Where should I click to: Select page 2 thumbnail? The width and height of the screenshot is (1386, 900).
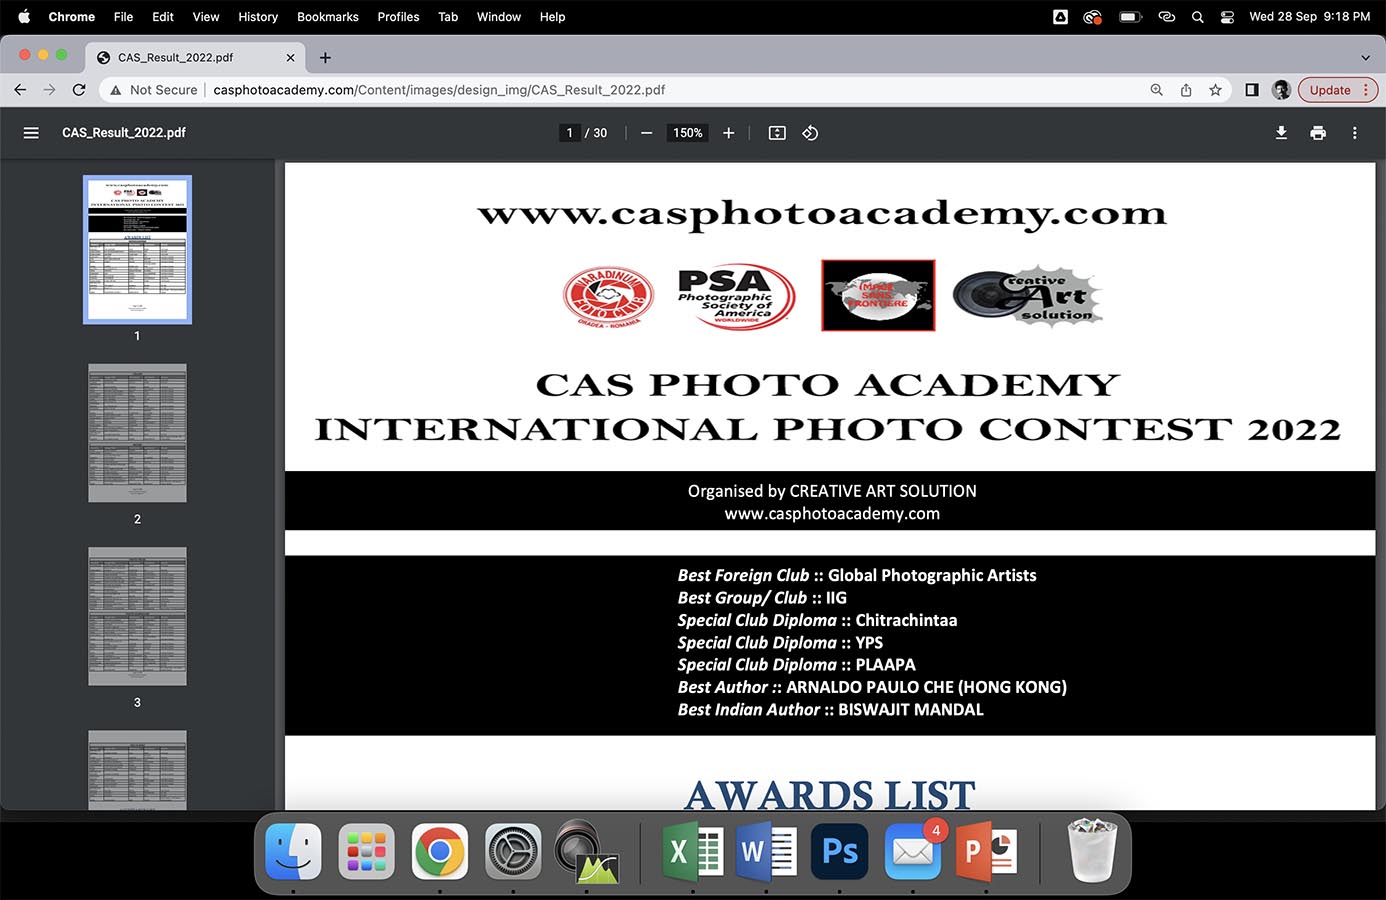[x=137, y=433]
